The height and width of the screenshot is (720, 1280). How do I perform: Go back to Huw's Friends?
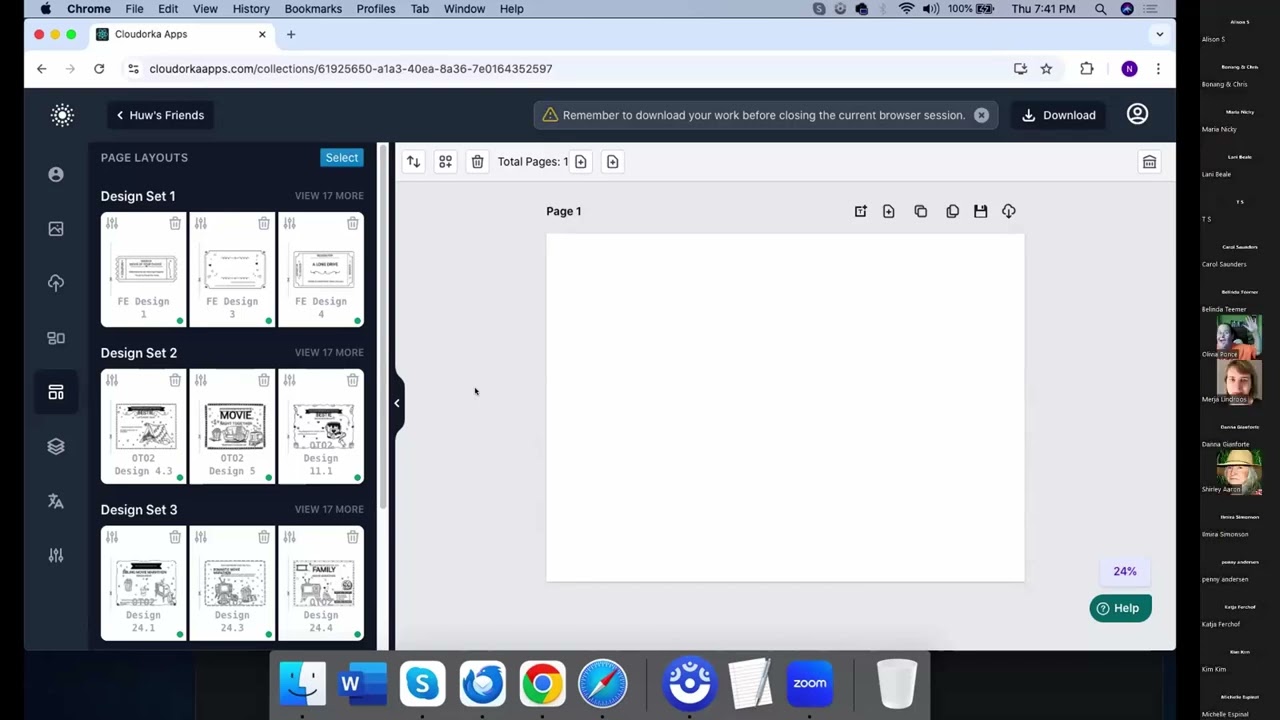pyautogui.click(x=160, y=115)
